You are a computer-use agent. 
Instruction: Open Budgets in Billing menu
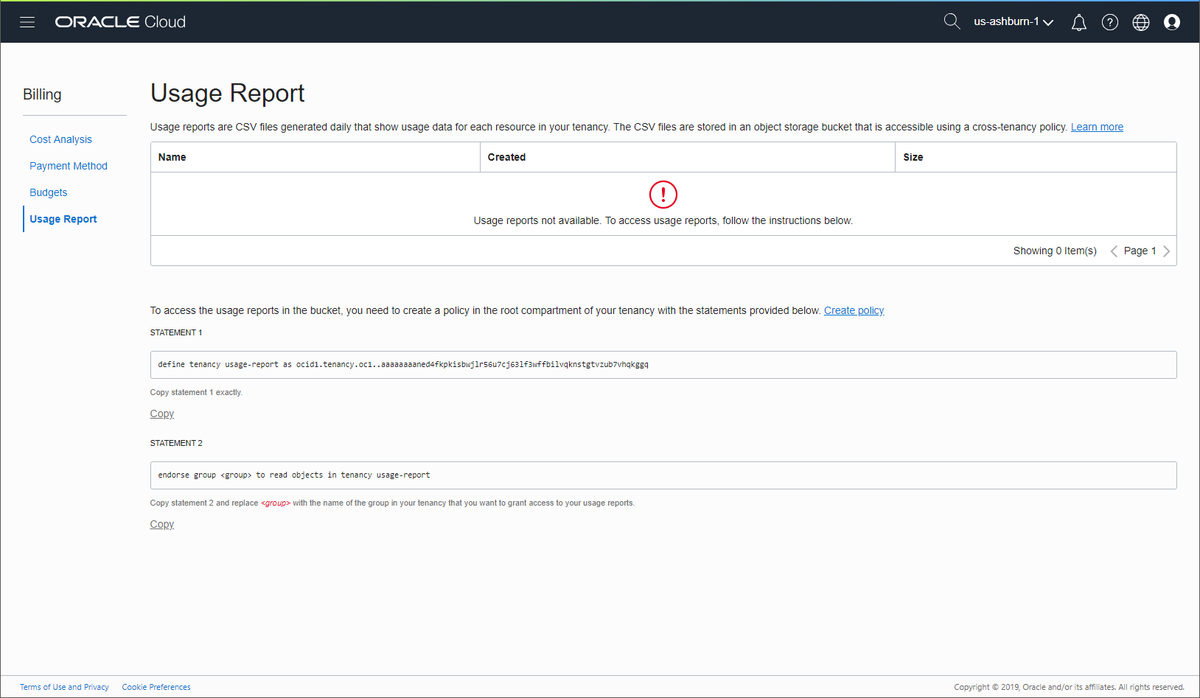[x=48, y=192]
